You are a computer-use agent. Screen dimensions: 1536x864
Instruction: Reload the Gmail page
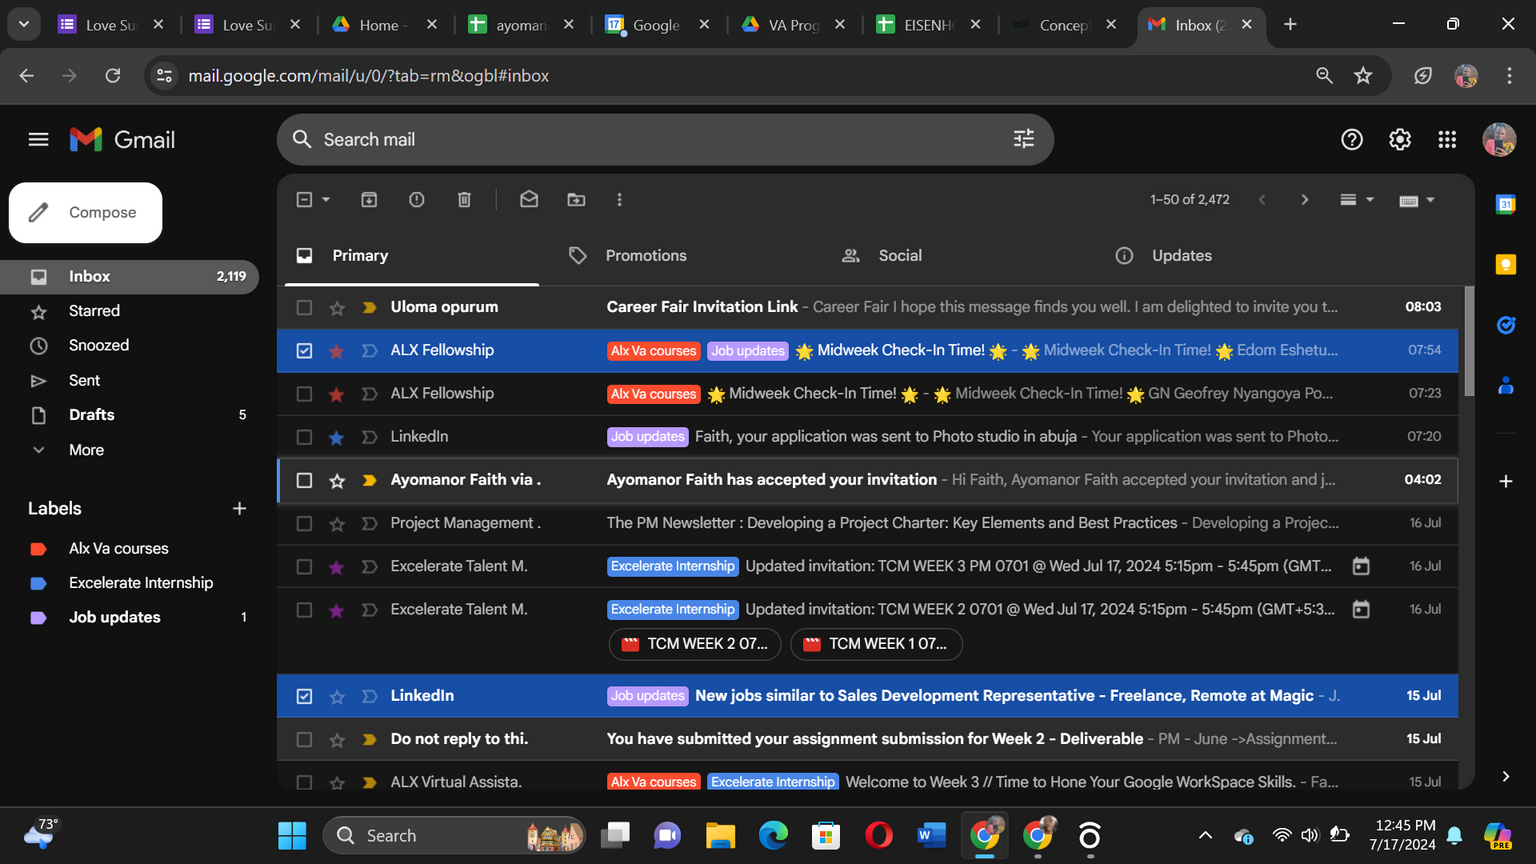click(113, 76)
